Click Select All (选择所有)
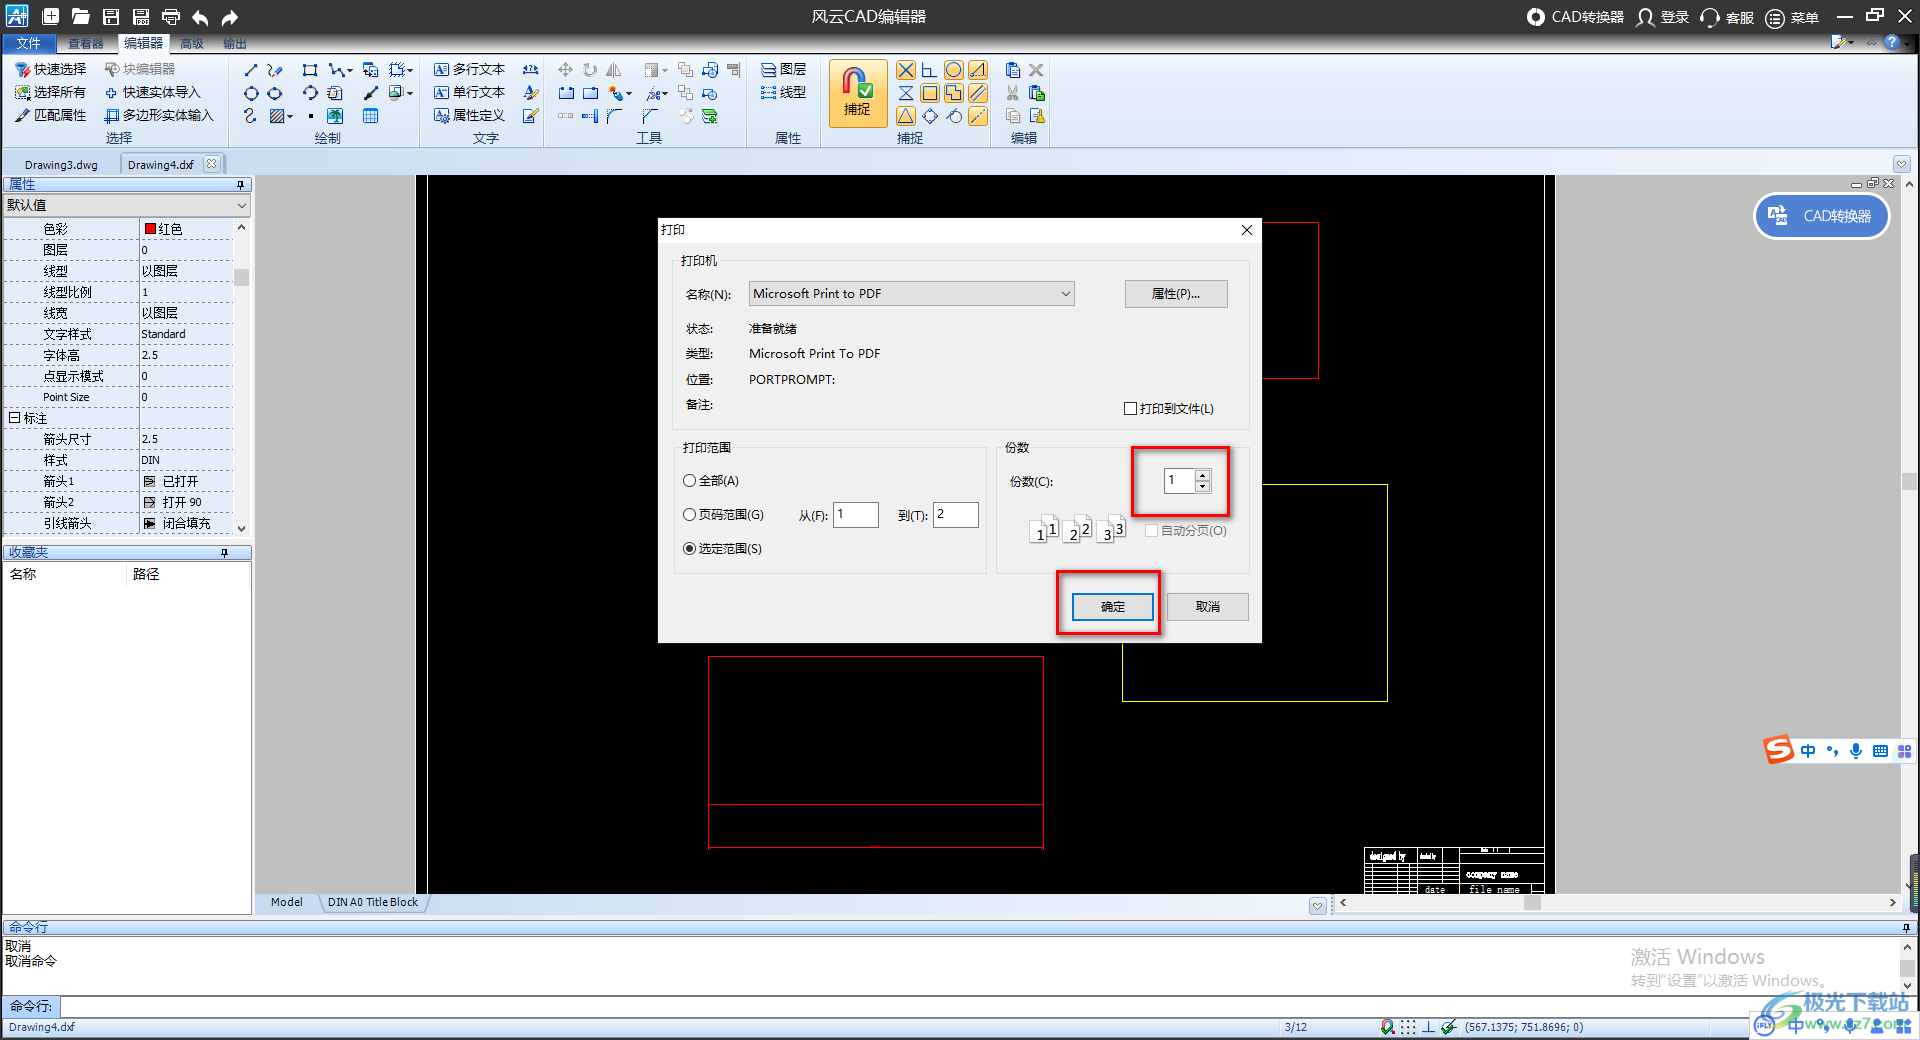The height and width of the screenshot is (1040, 1920). coord(51,92)
